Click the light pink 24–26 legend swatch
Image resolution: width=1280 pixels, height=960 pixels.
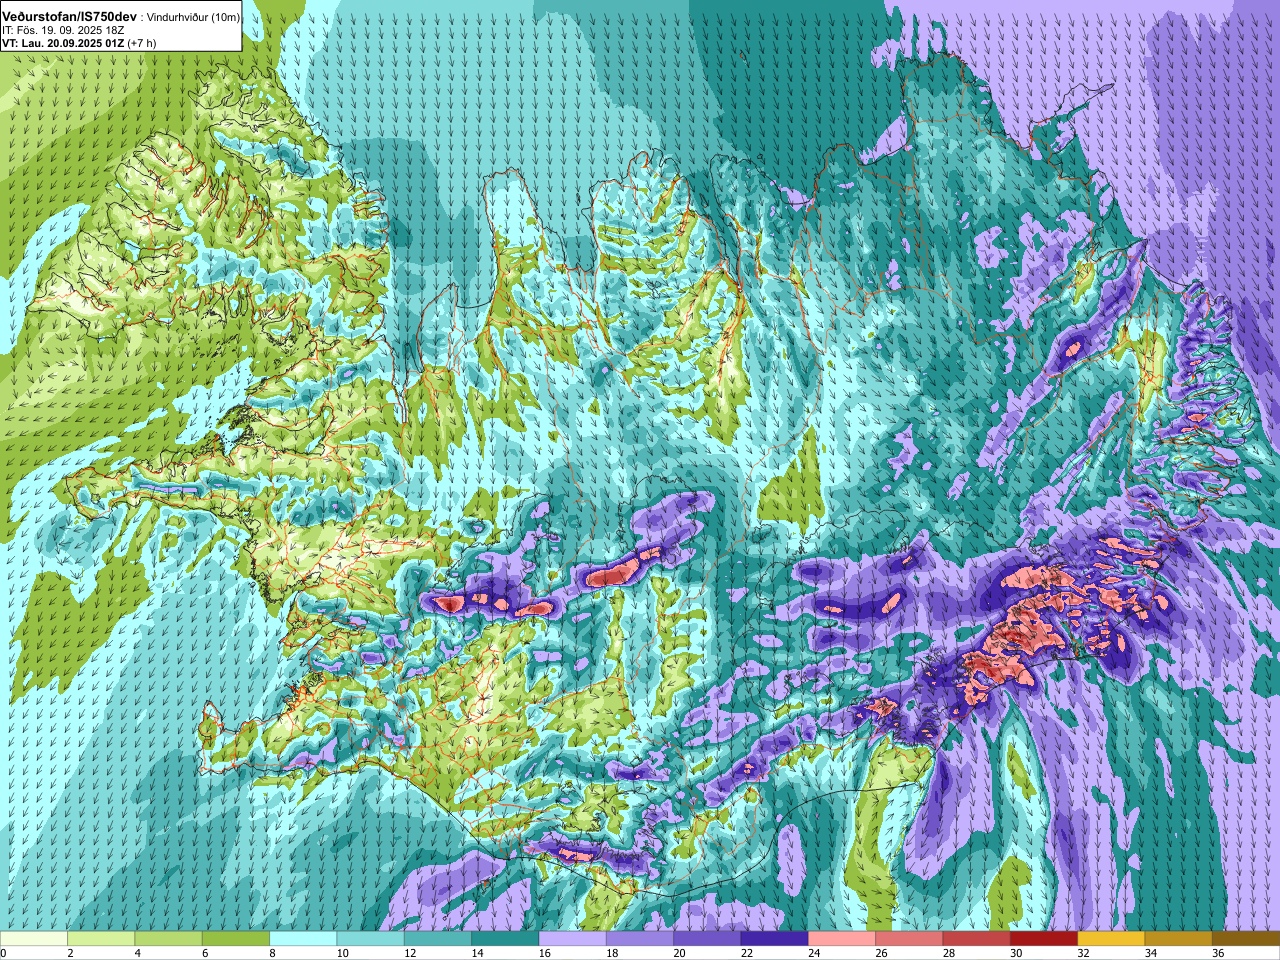(842, 939)
